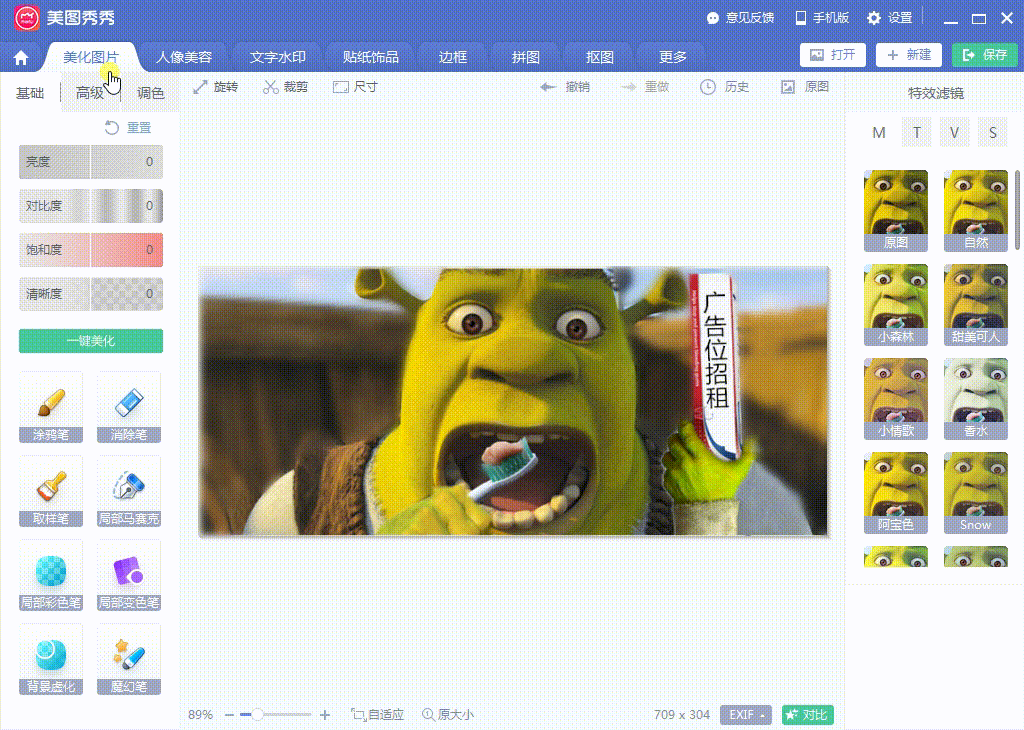Apply the 原图 filter thumbnail
Viewport: 1024px width, 730px height.
tap(895, 210)
